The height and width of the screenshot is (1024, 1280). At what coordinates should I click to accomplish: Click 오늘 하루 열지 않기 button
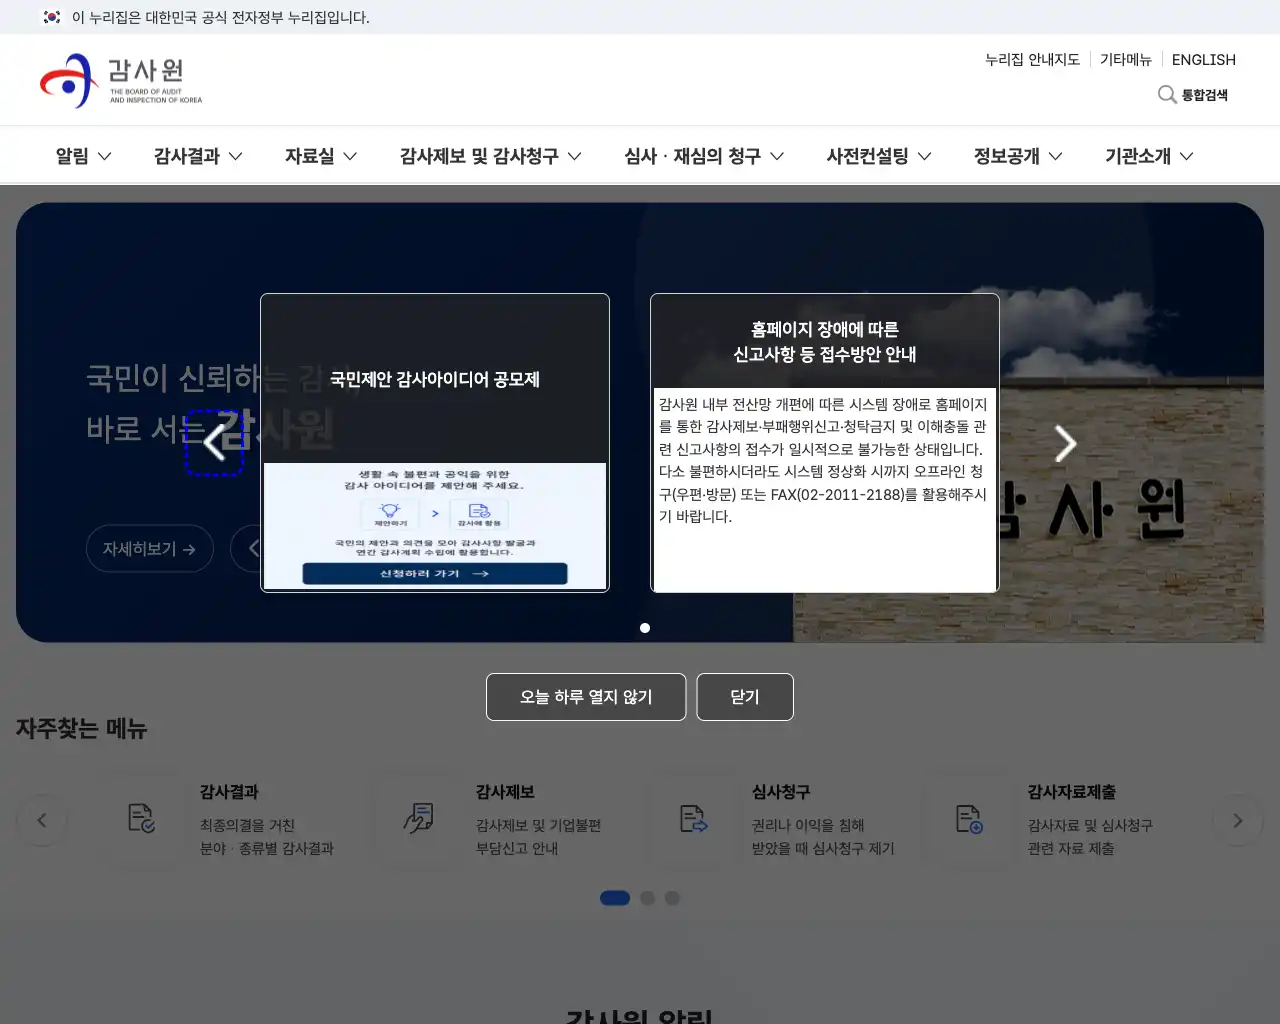point(586,697)
